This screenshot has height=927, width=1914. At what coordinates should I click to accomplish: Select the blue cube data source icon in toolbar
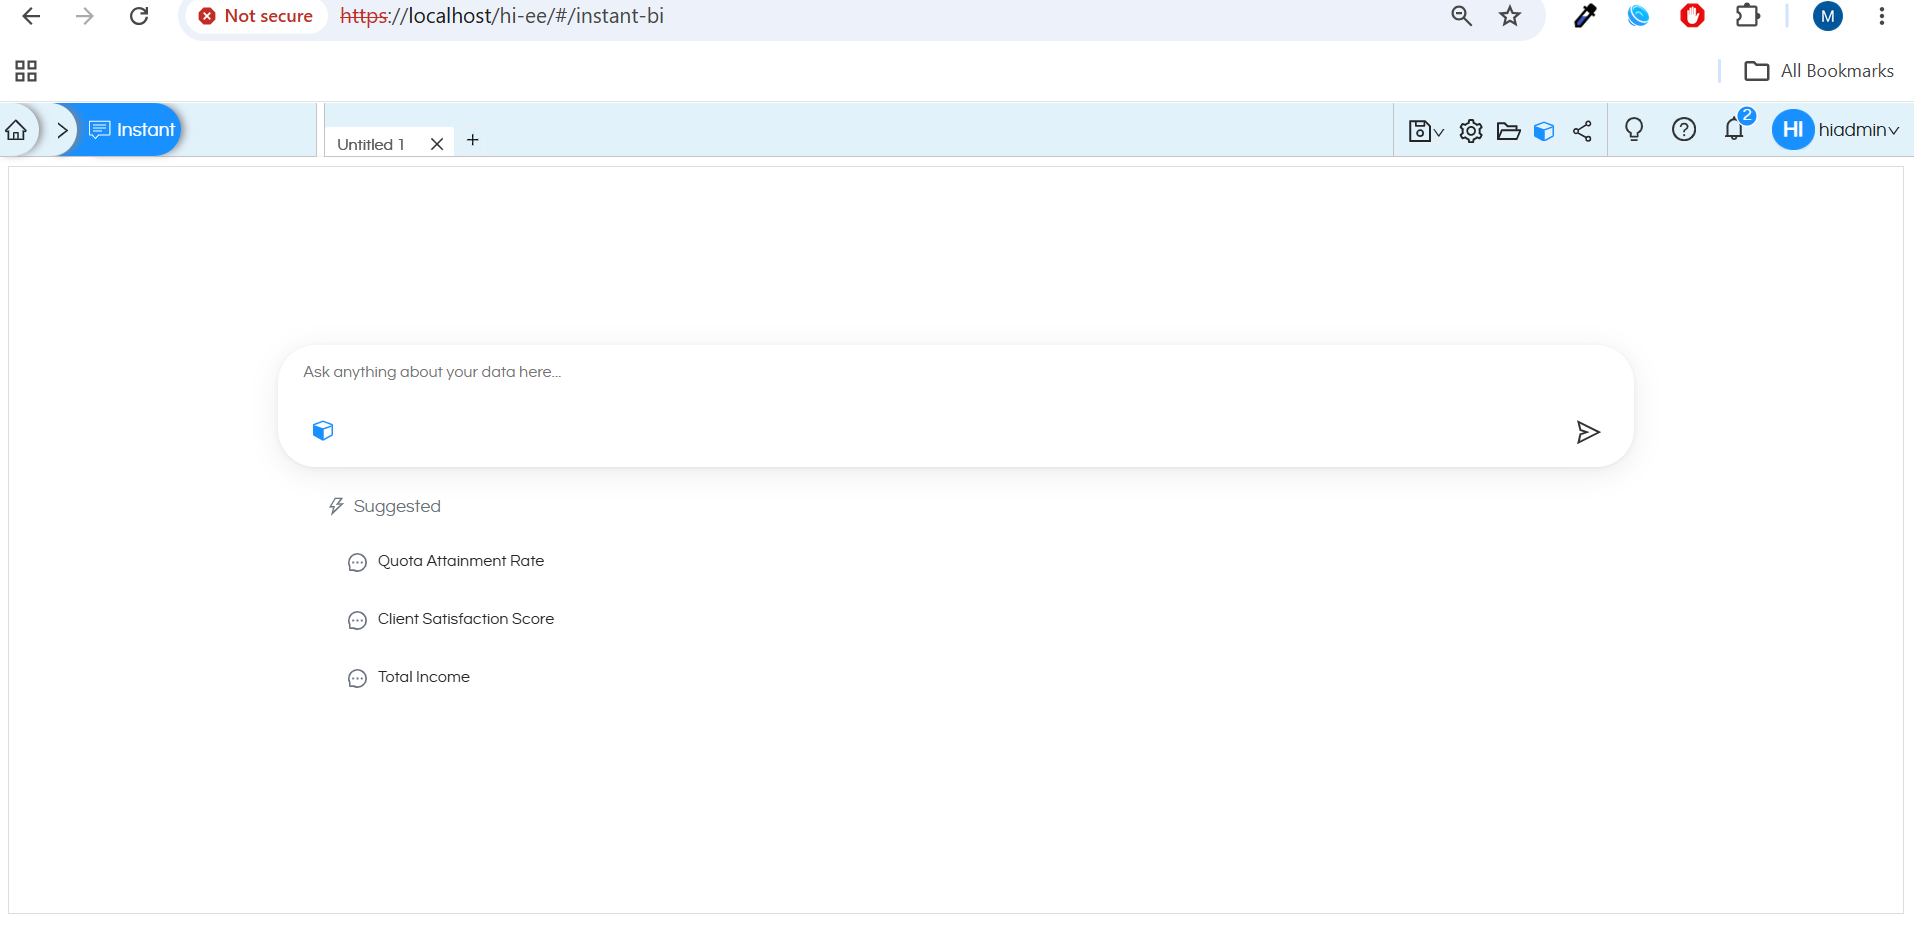(1544, 131)
